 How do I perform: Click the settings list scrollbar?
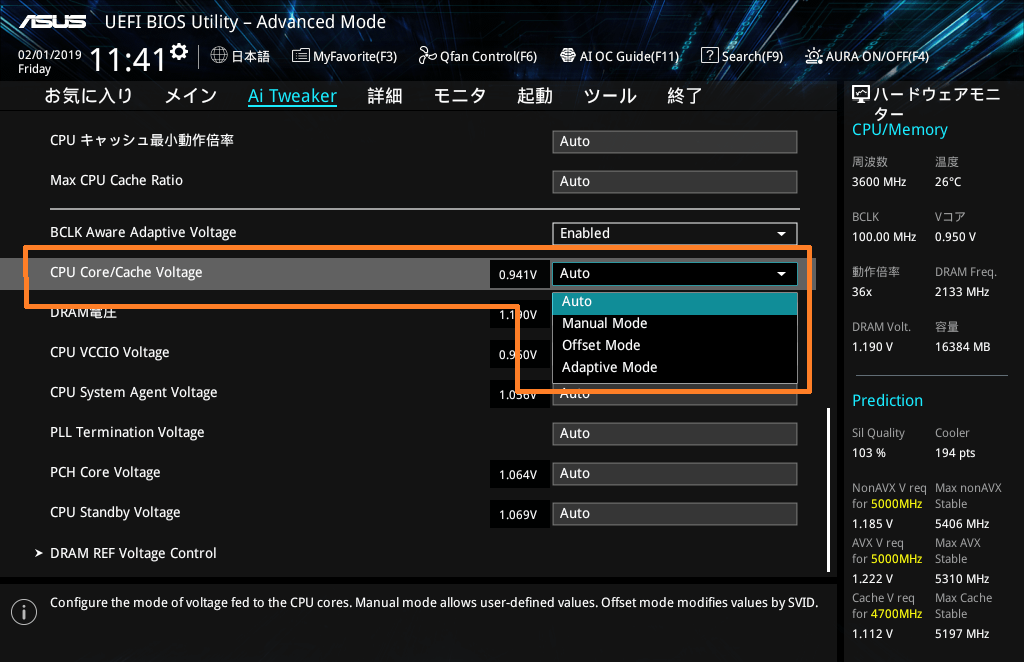[x=828, y=490]
